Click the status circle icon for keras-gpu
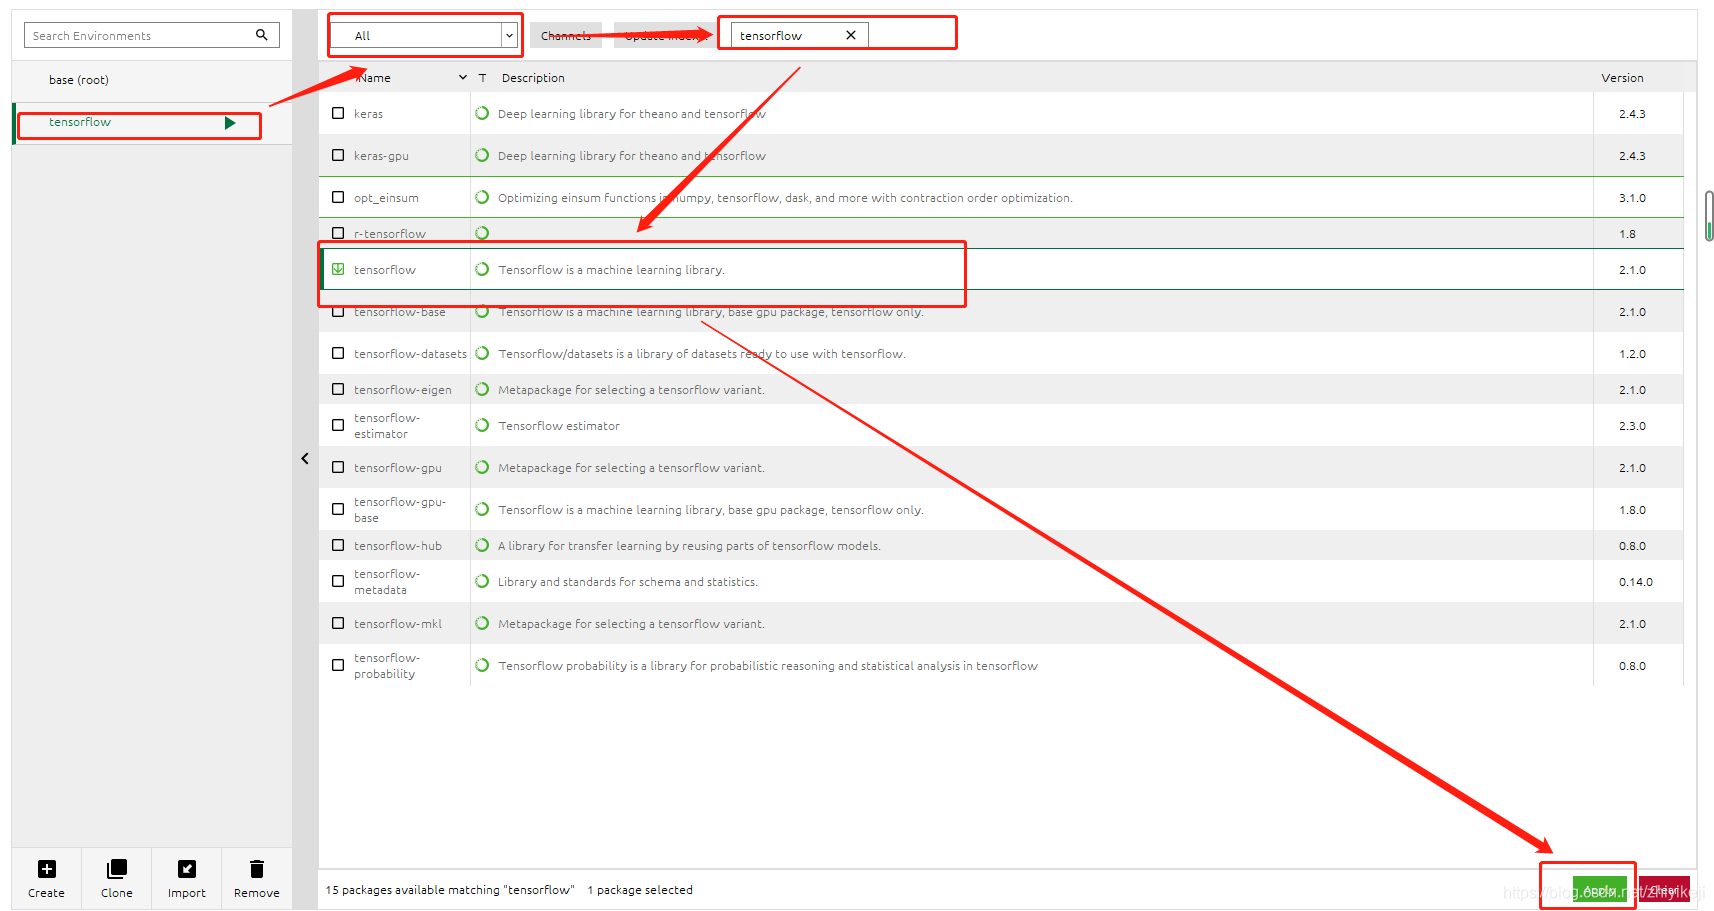The width and height of the screenshot is (1714, 911). coord(482,155)
